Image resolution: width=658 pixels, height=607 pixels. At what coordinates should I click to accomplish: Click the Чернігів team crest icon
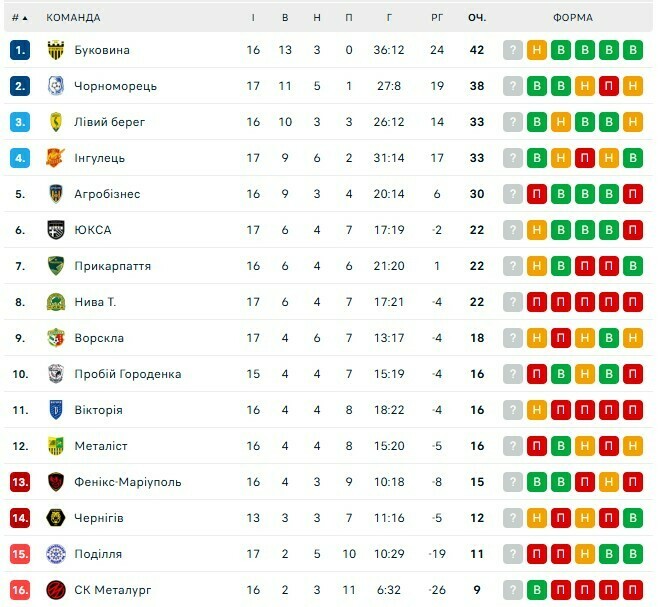pyautogui.click(x=56, y=518)
